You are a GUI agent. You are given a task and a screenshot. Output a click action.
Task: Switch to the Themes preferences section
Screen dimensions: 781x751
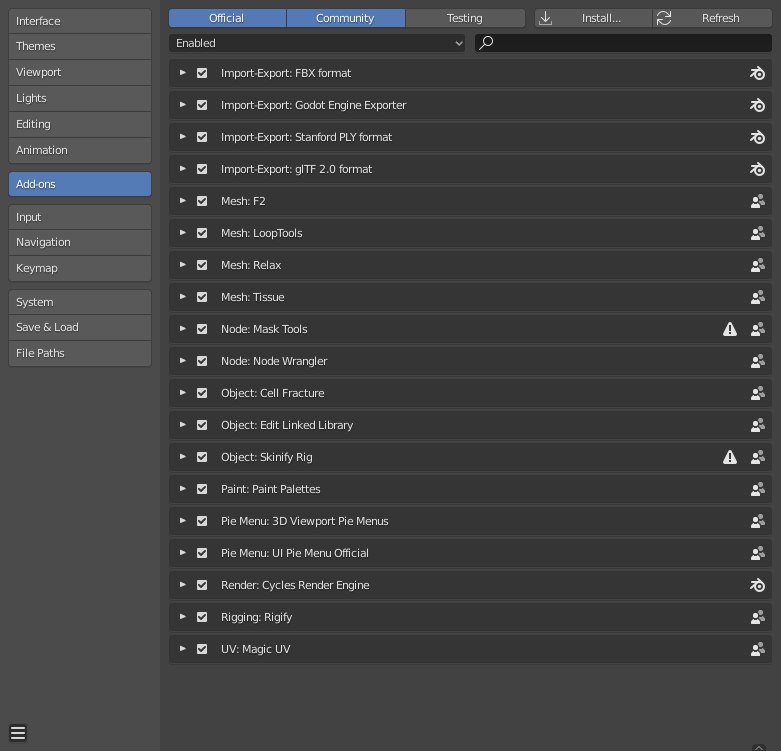80,46
